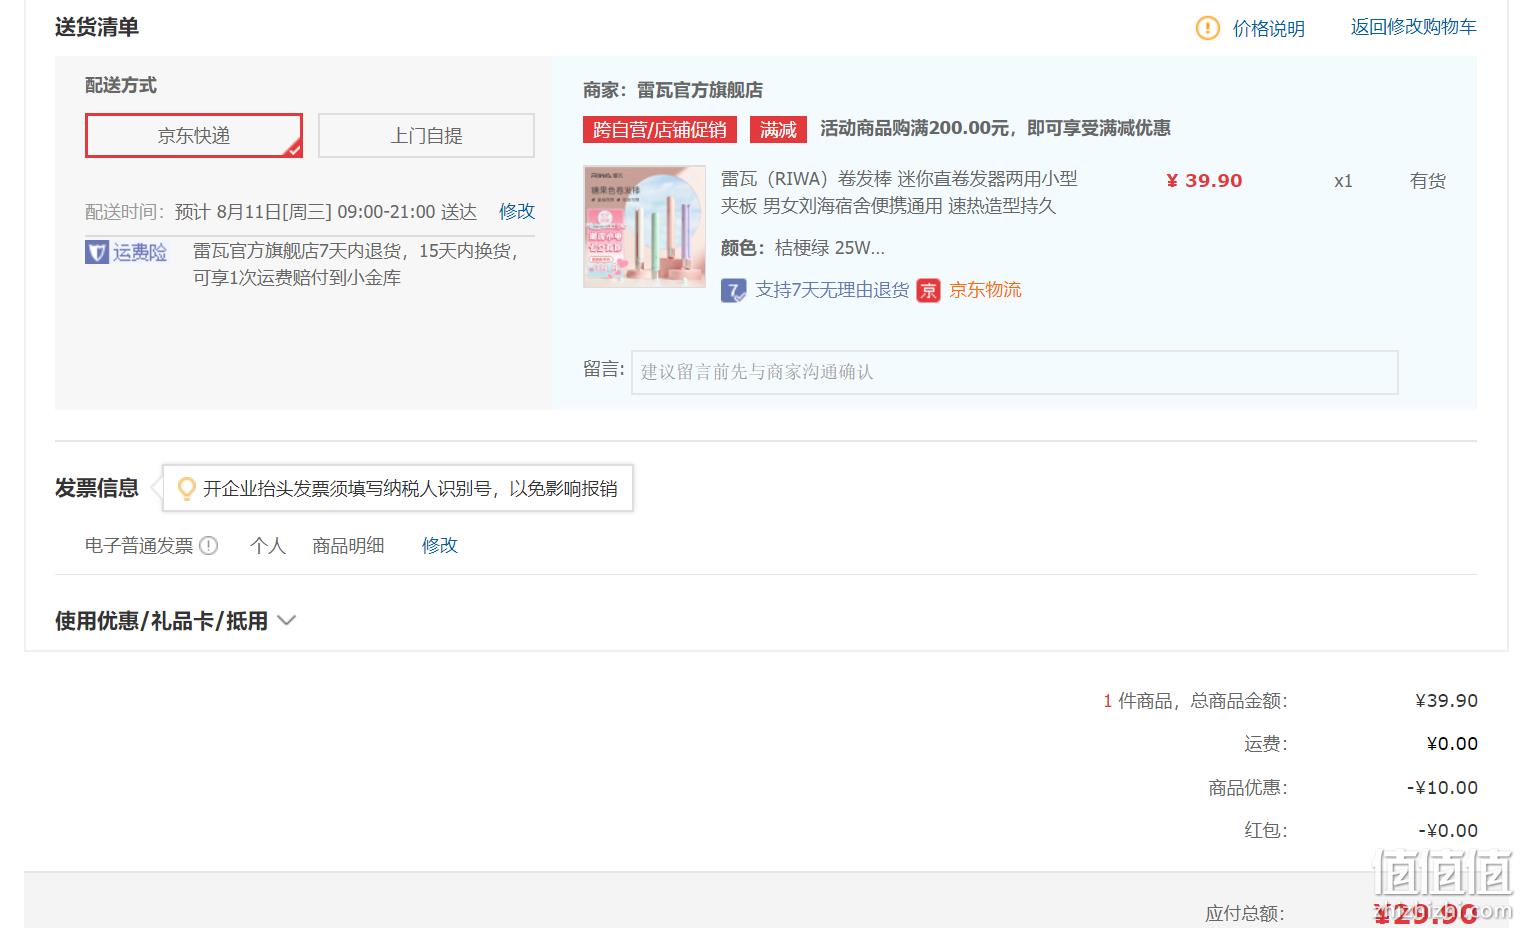Select 京东快递 delivery method

click(x=194, y=135)
